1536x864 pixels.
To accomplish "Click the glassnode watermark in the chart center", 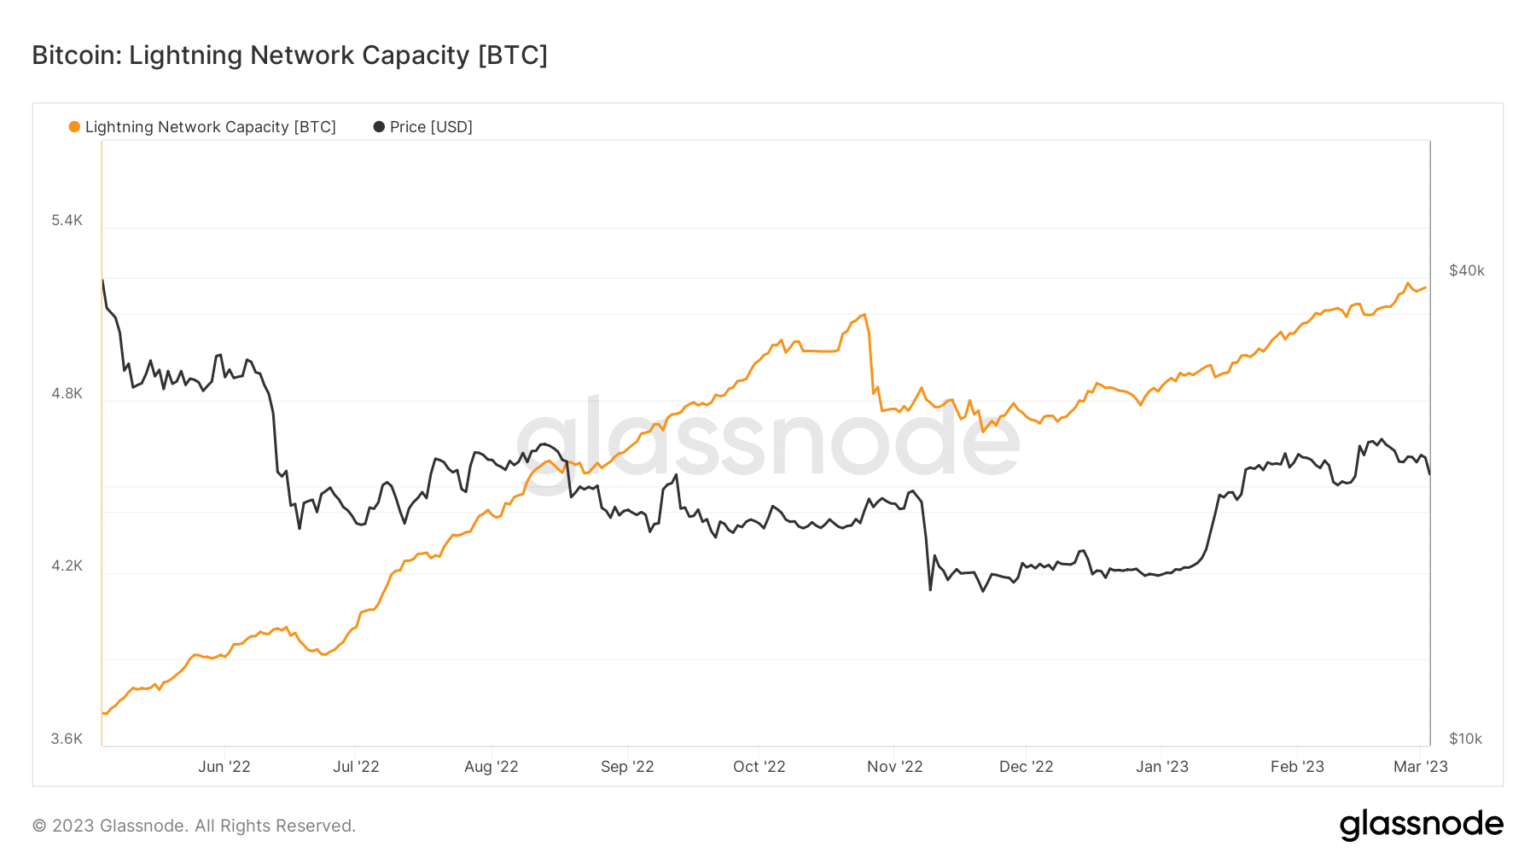I will [x=768, y=442].
